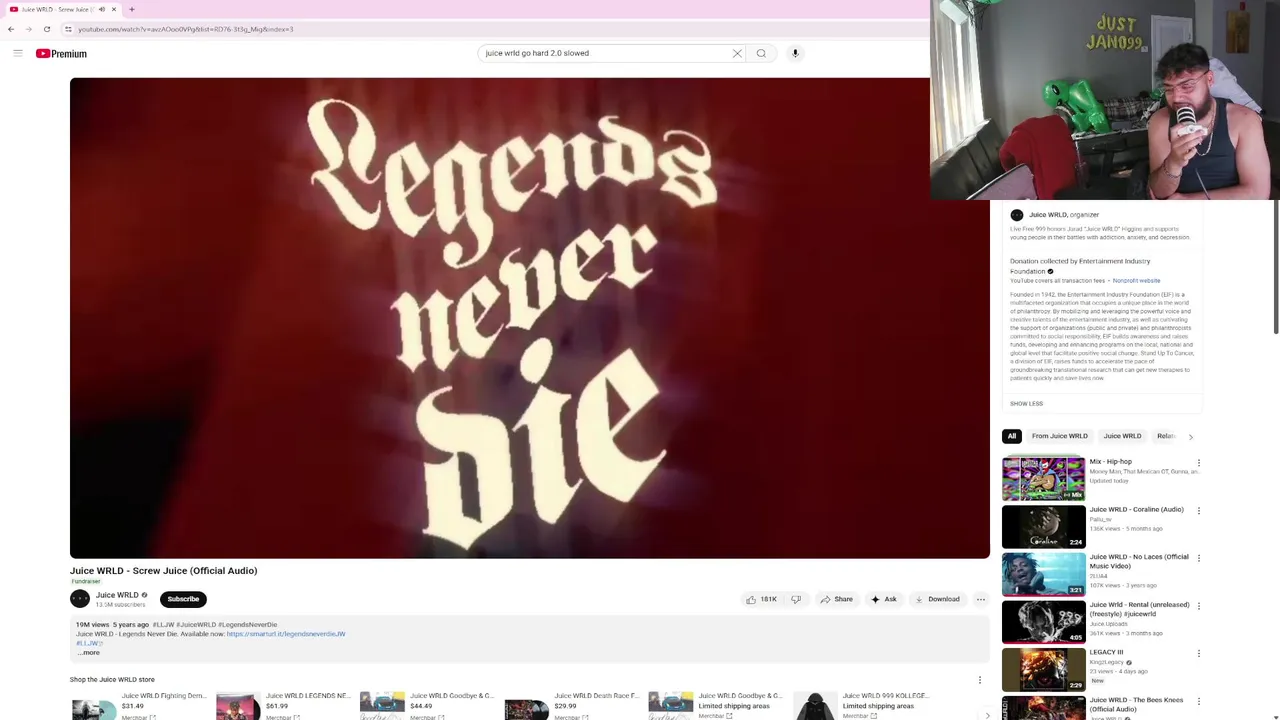Screen dimensions: 1280x720
Task: Dislike the video with thumbs down
Action: pos(796,599)
